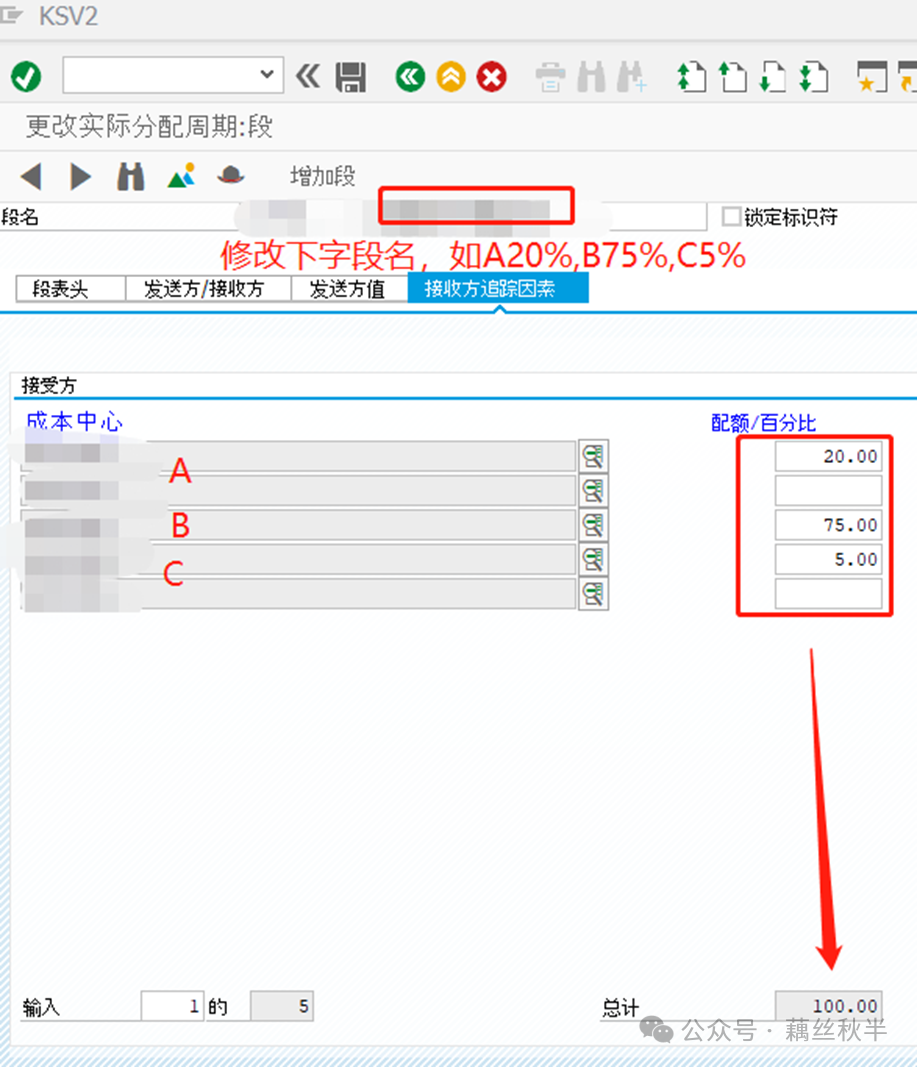
Task: Go to the Next Page icon
Action: click(x=773, y=77)
